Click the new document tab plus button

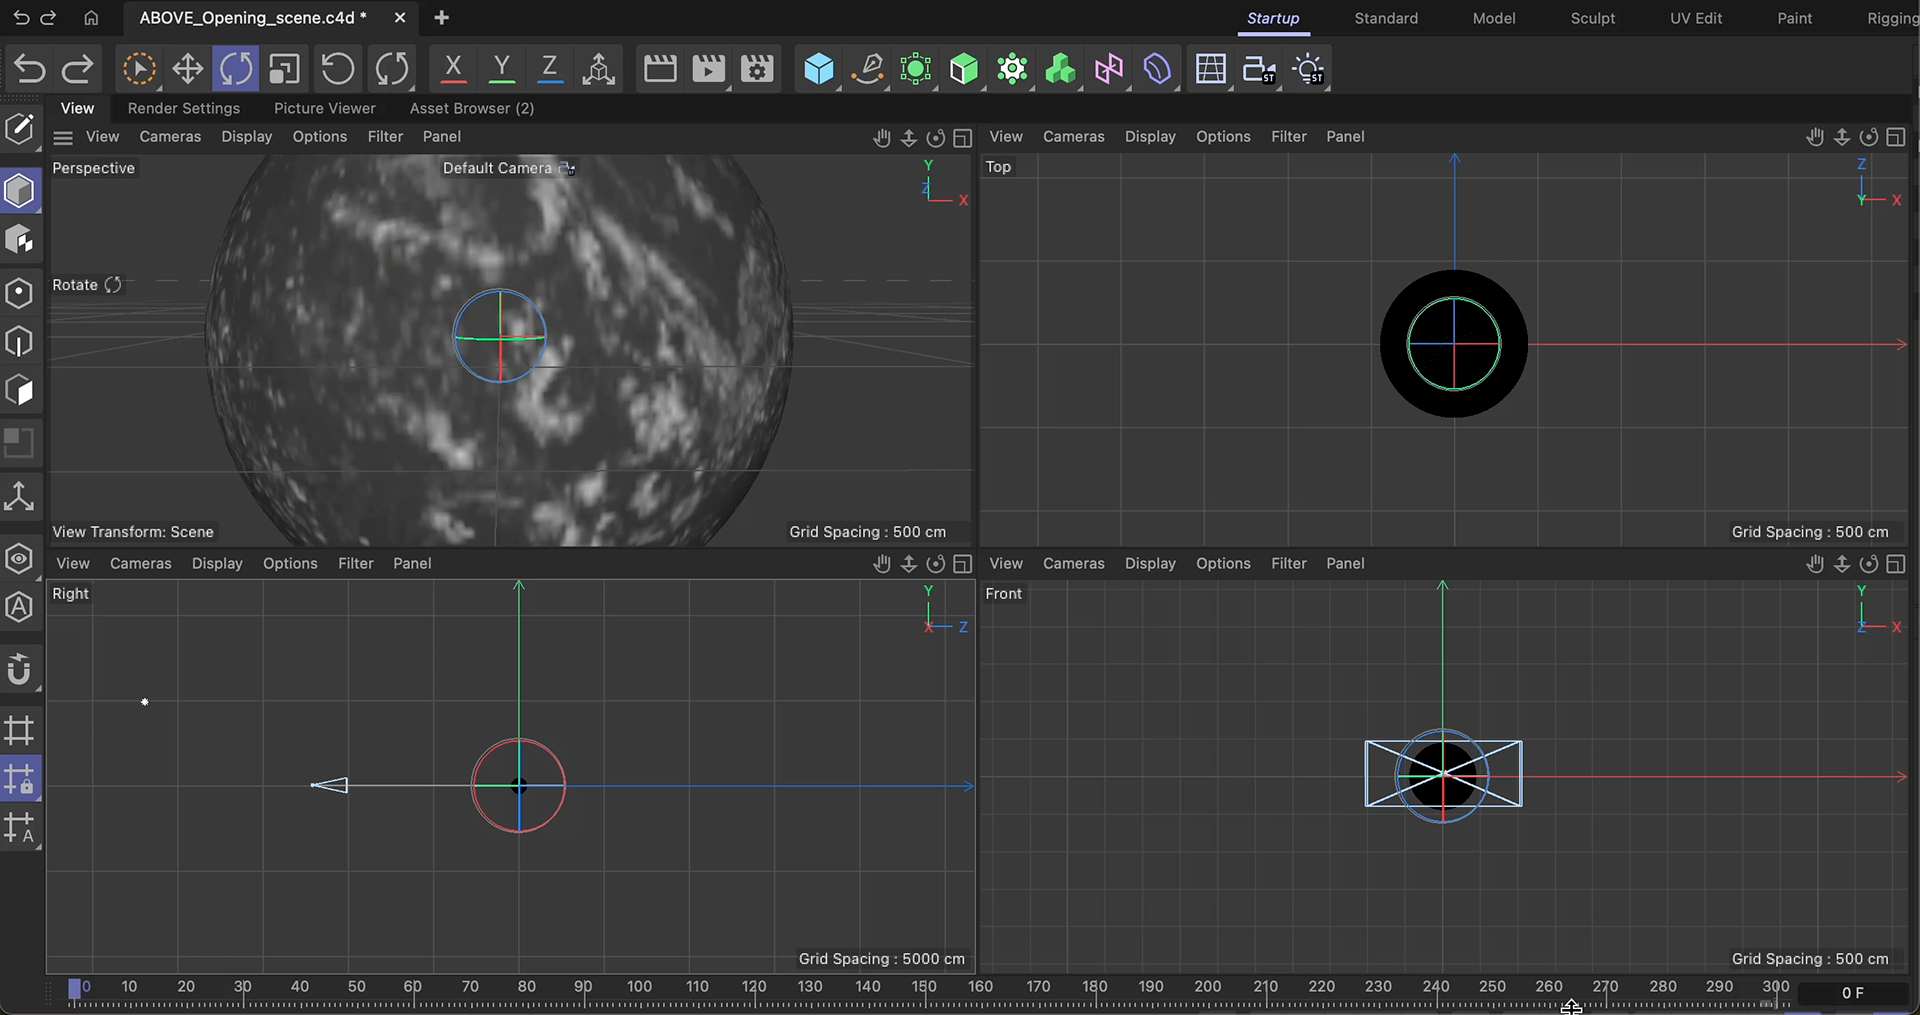(x=441, y=17)
